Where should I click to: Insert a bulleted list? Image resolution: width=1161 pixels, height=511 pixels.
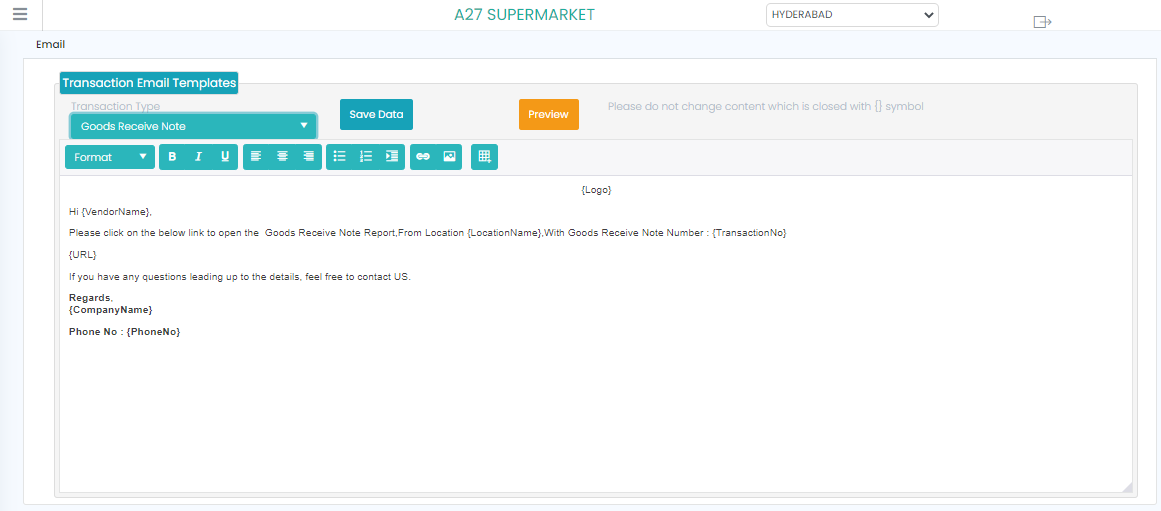pyautogui.click(x=339, y=156)
